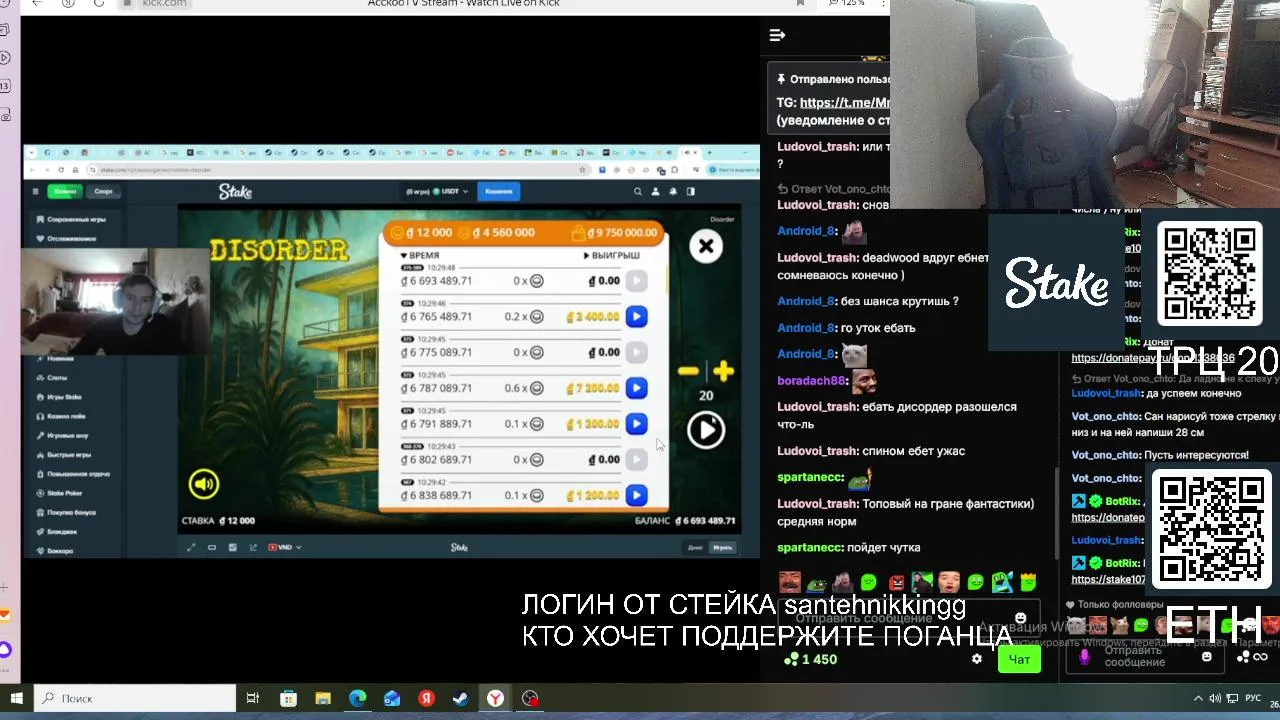This screenshot has height=720, width=1280.
Task: Replay the 2 400.00 win round
Action: 636,317
